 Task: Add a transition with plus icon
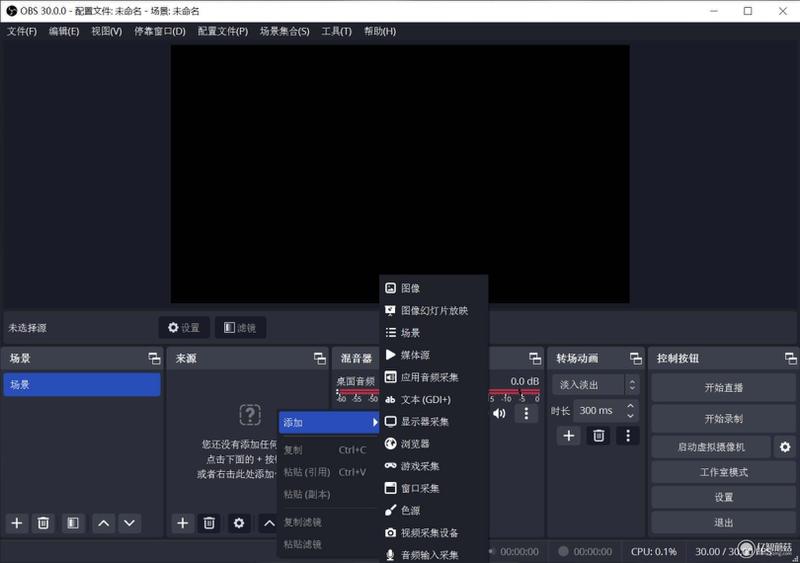pyautogui.click(x=569, y=435)
